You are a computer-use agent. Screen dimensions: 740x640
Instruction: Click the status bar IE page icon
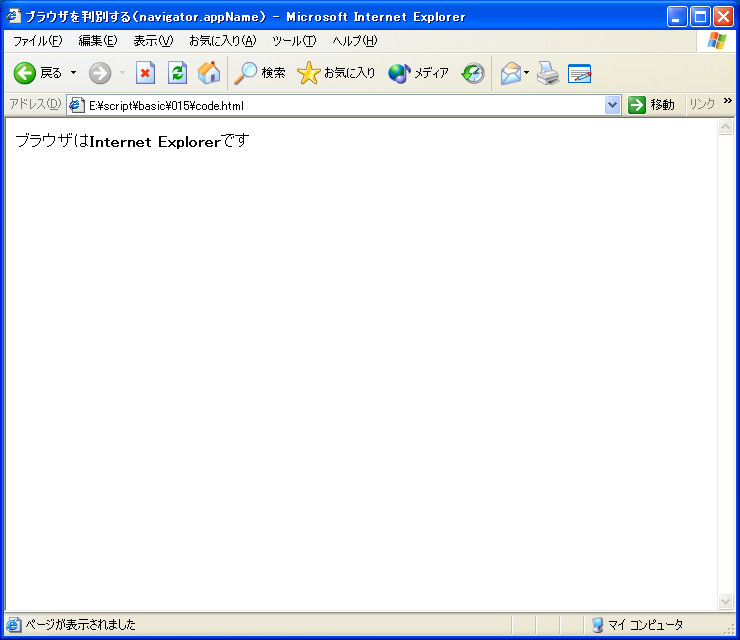[14, 624]
